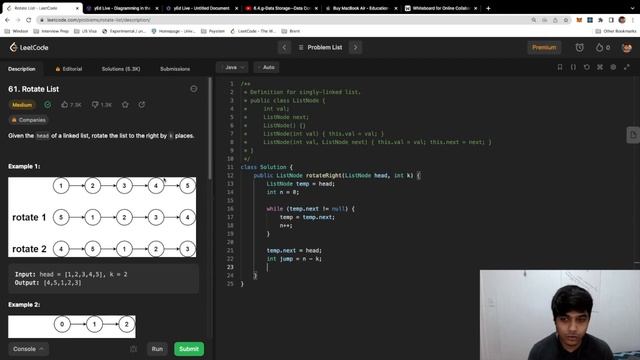Click the Medium difficulty tag

tap(22, 105)
